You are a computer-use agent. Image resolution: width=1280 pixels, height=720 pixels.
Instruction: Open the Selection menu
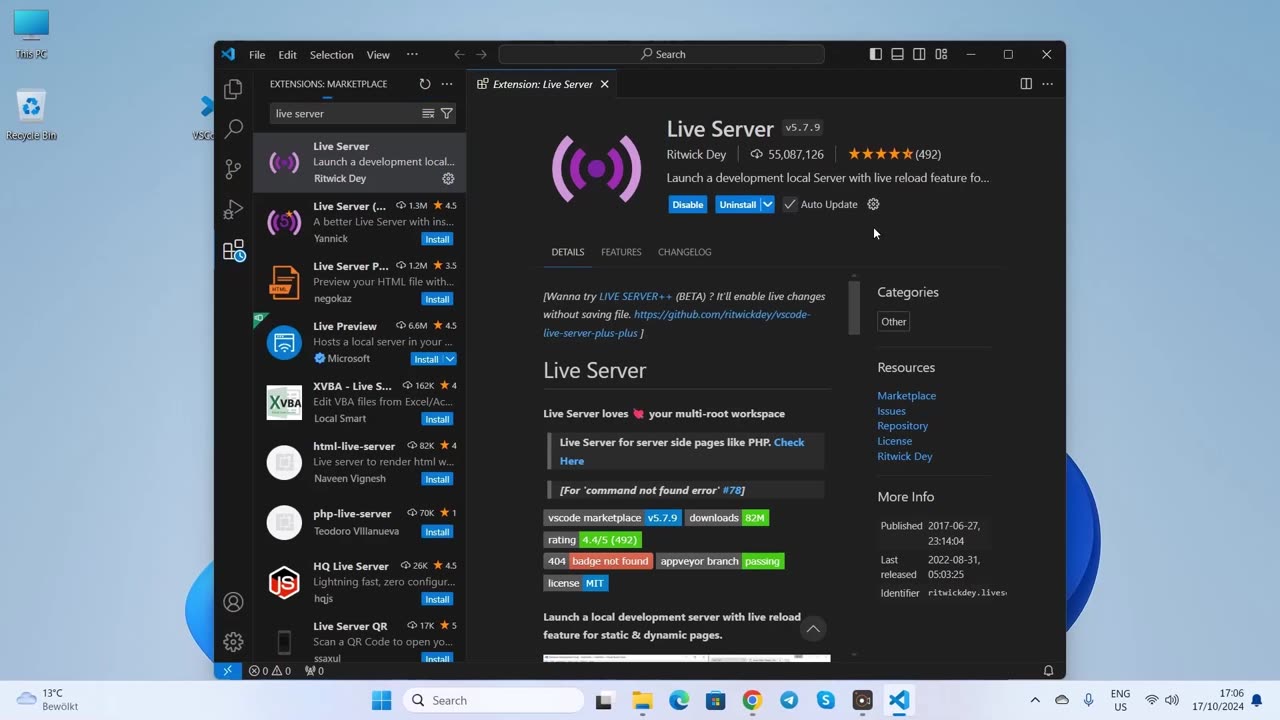331,54
